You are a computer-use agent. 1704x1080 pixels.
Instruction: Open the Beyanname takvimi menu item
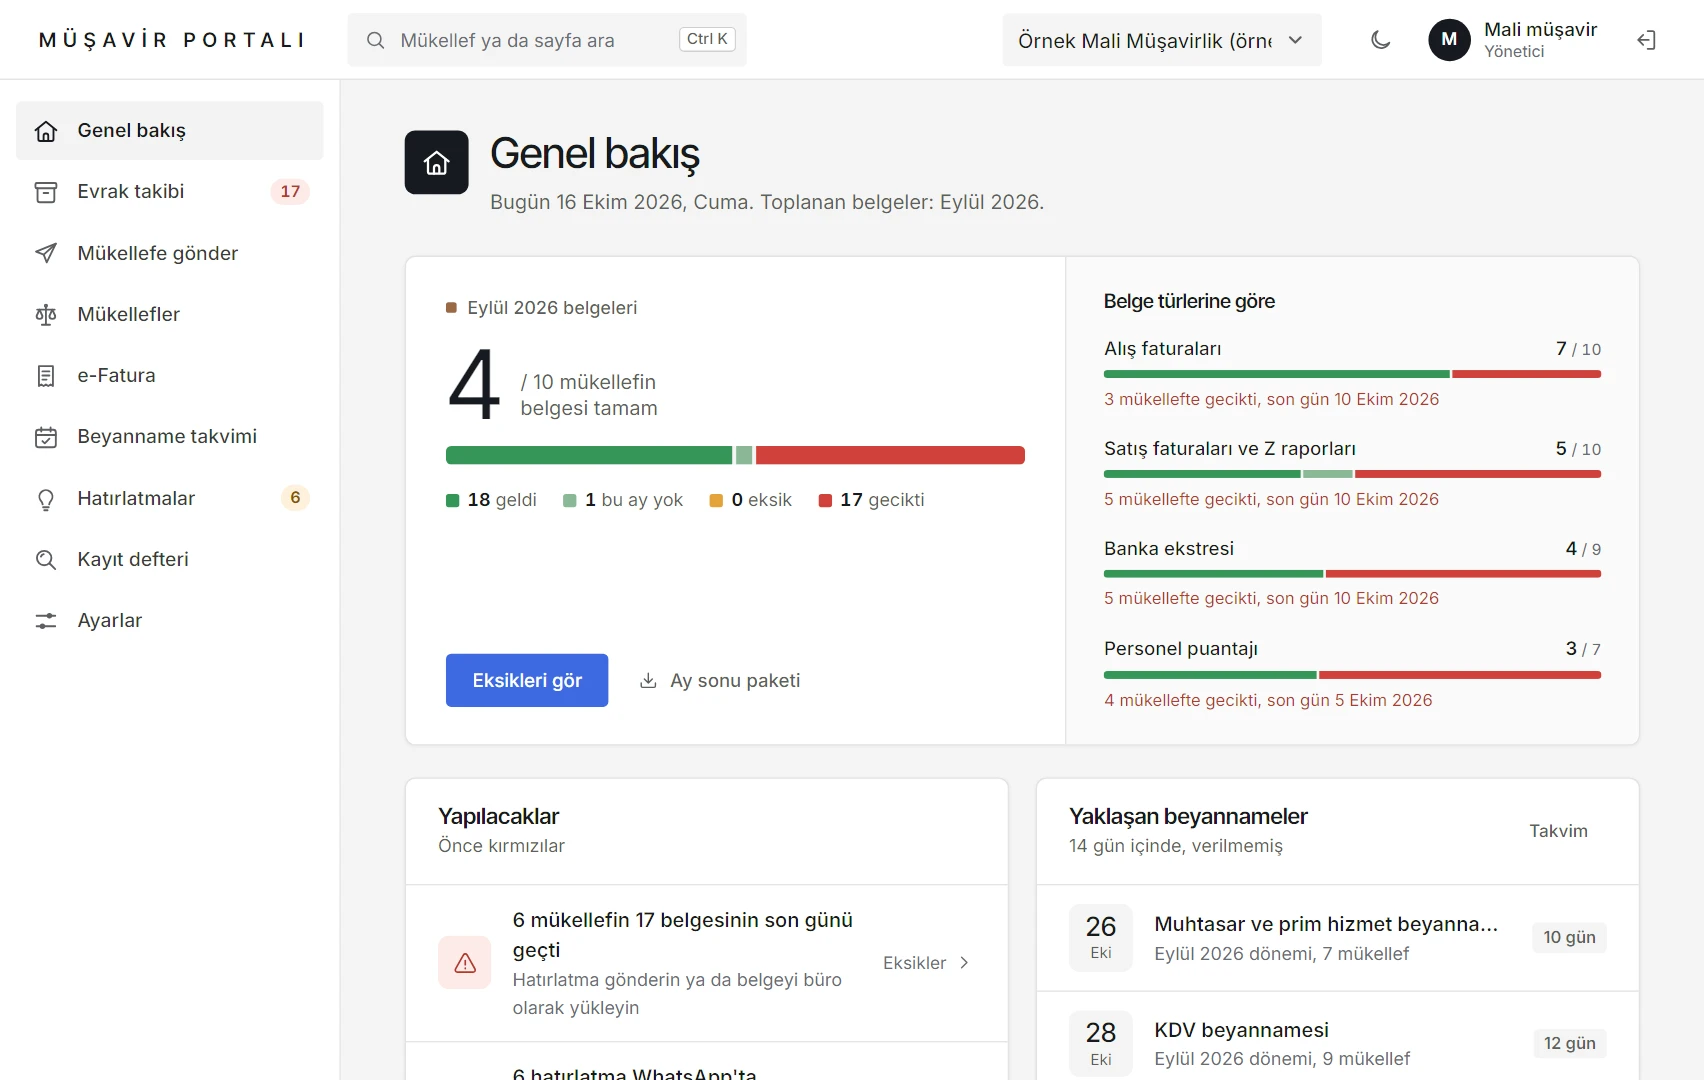(x=170, y=437)
